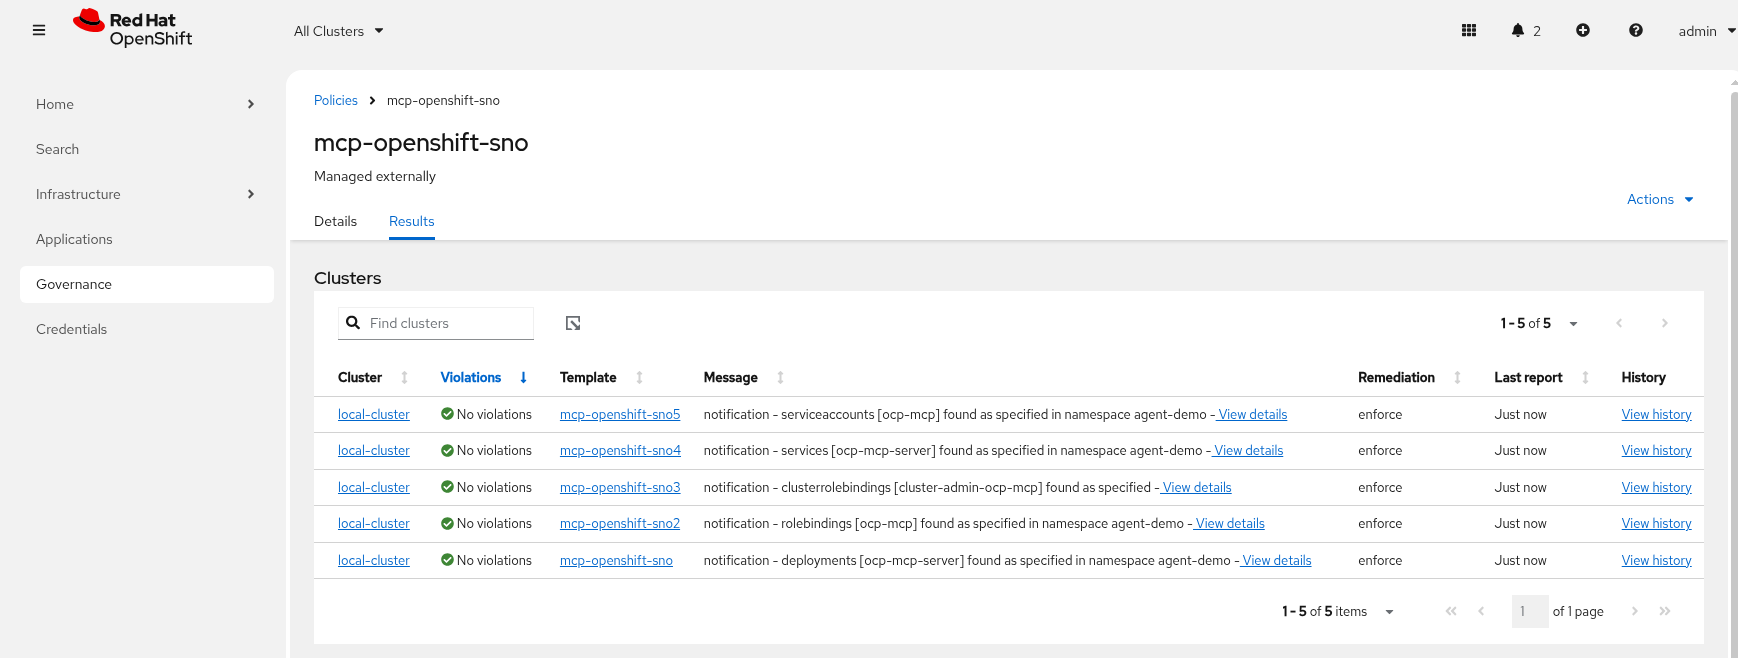This screenshot has height=658, width=1738.
Task: Expand the Infrastructure navigation section
Action: click(146, 194)
